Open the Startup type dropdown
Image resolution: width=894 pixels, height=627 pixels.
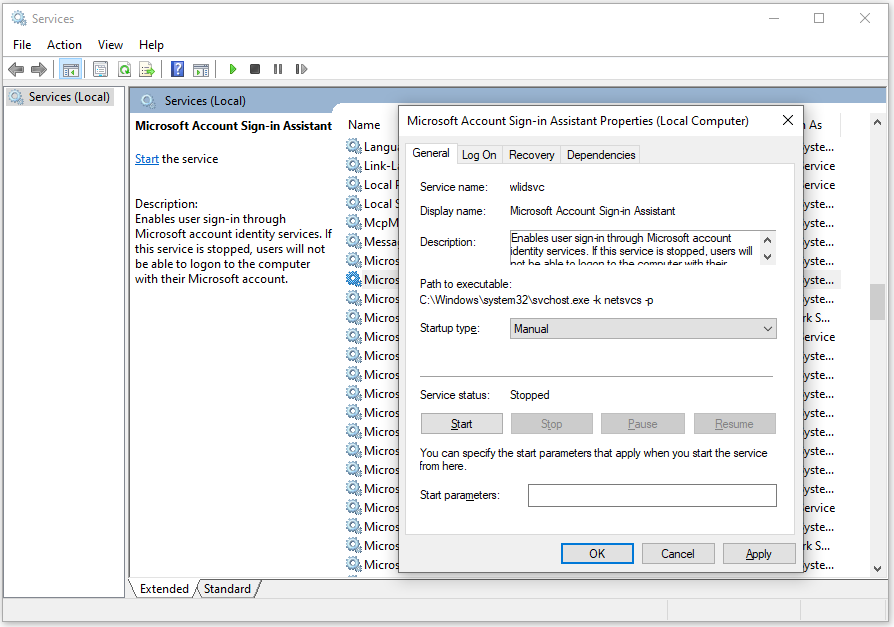tap(643, 329)
